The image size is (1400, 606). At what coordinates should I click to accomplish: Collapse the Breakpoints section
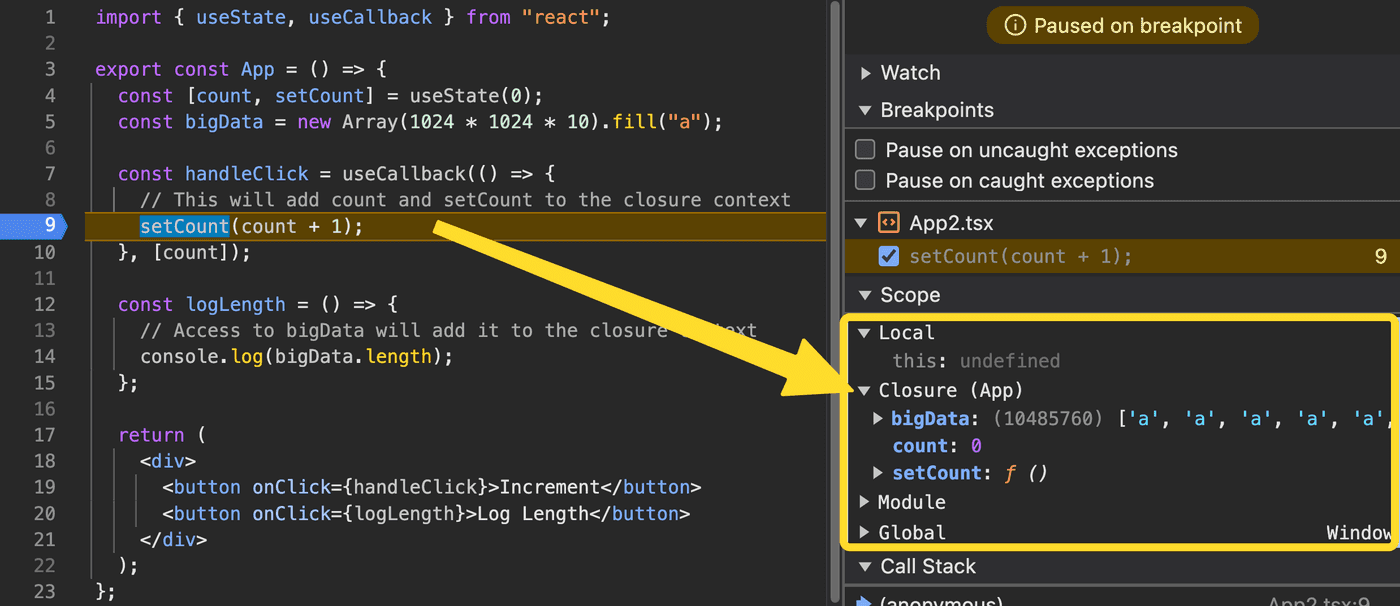click(865, 110)
